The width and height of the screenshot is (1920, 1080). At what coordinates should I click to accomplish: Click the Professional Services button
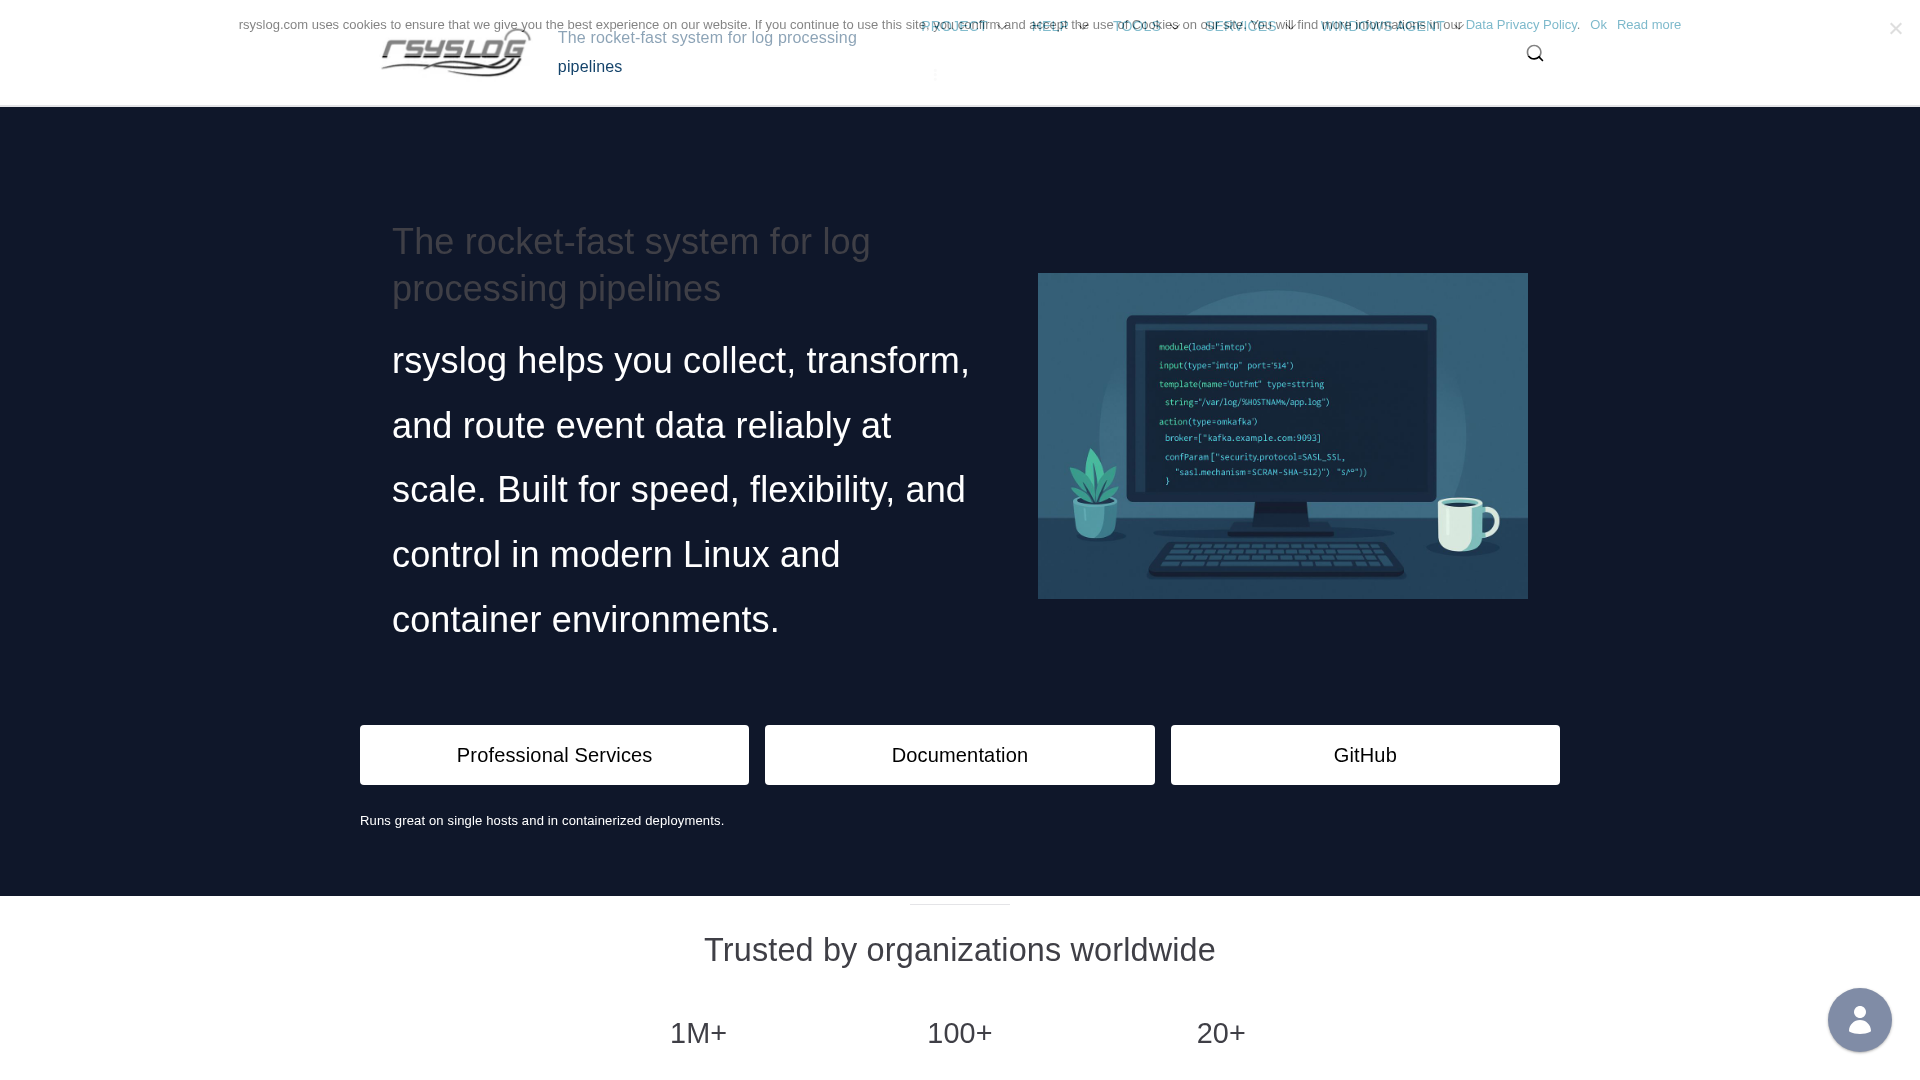[x=554, y=755]
